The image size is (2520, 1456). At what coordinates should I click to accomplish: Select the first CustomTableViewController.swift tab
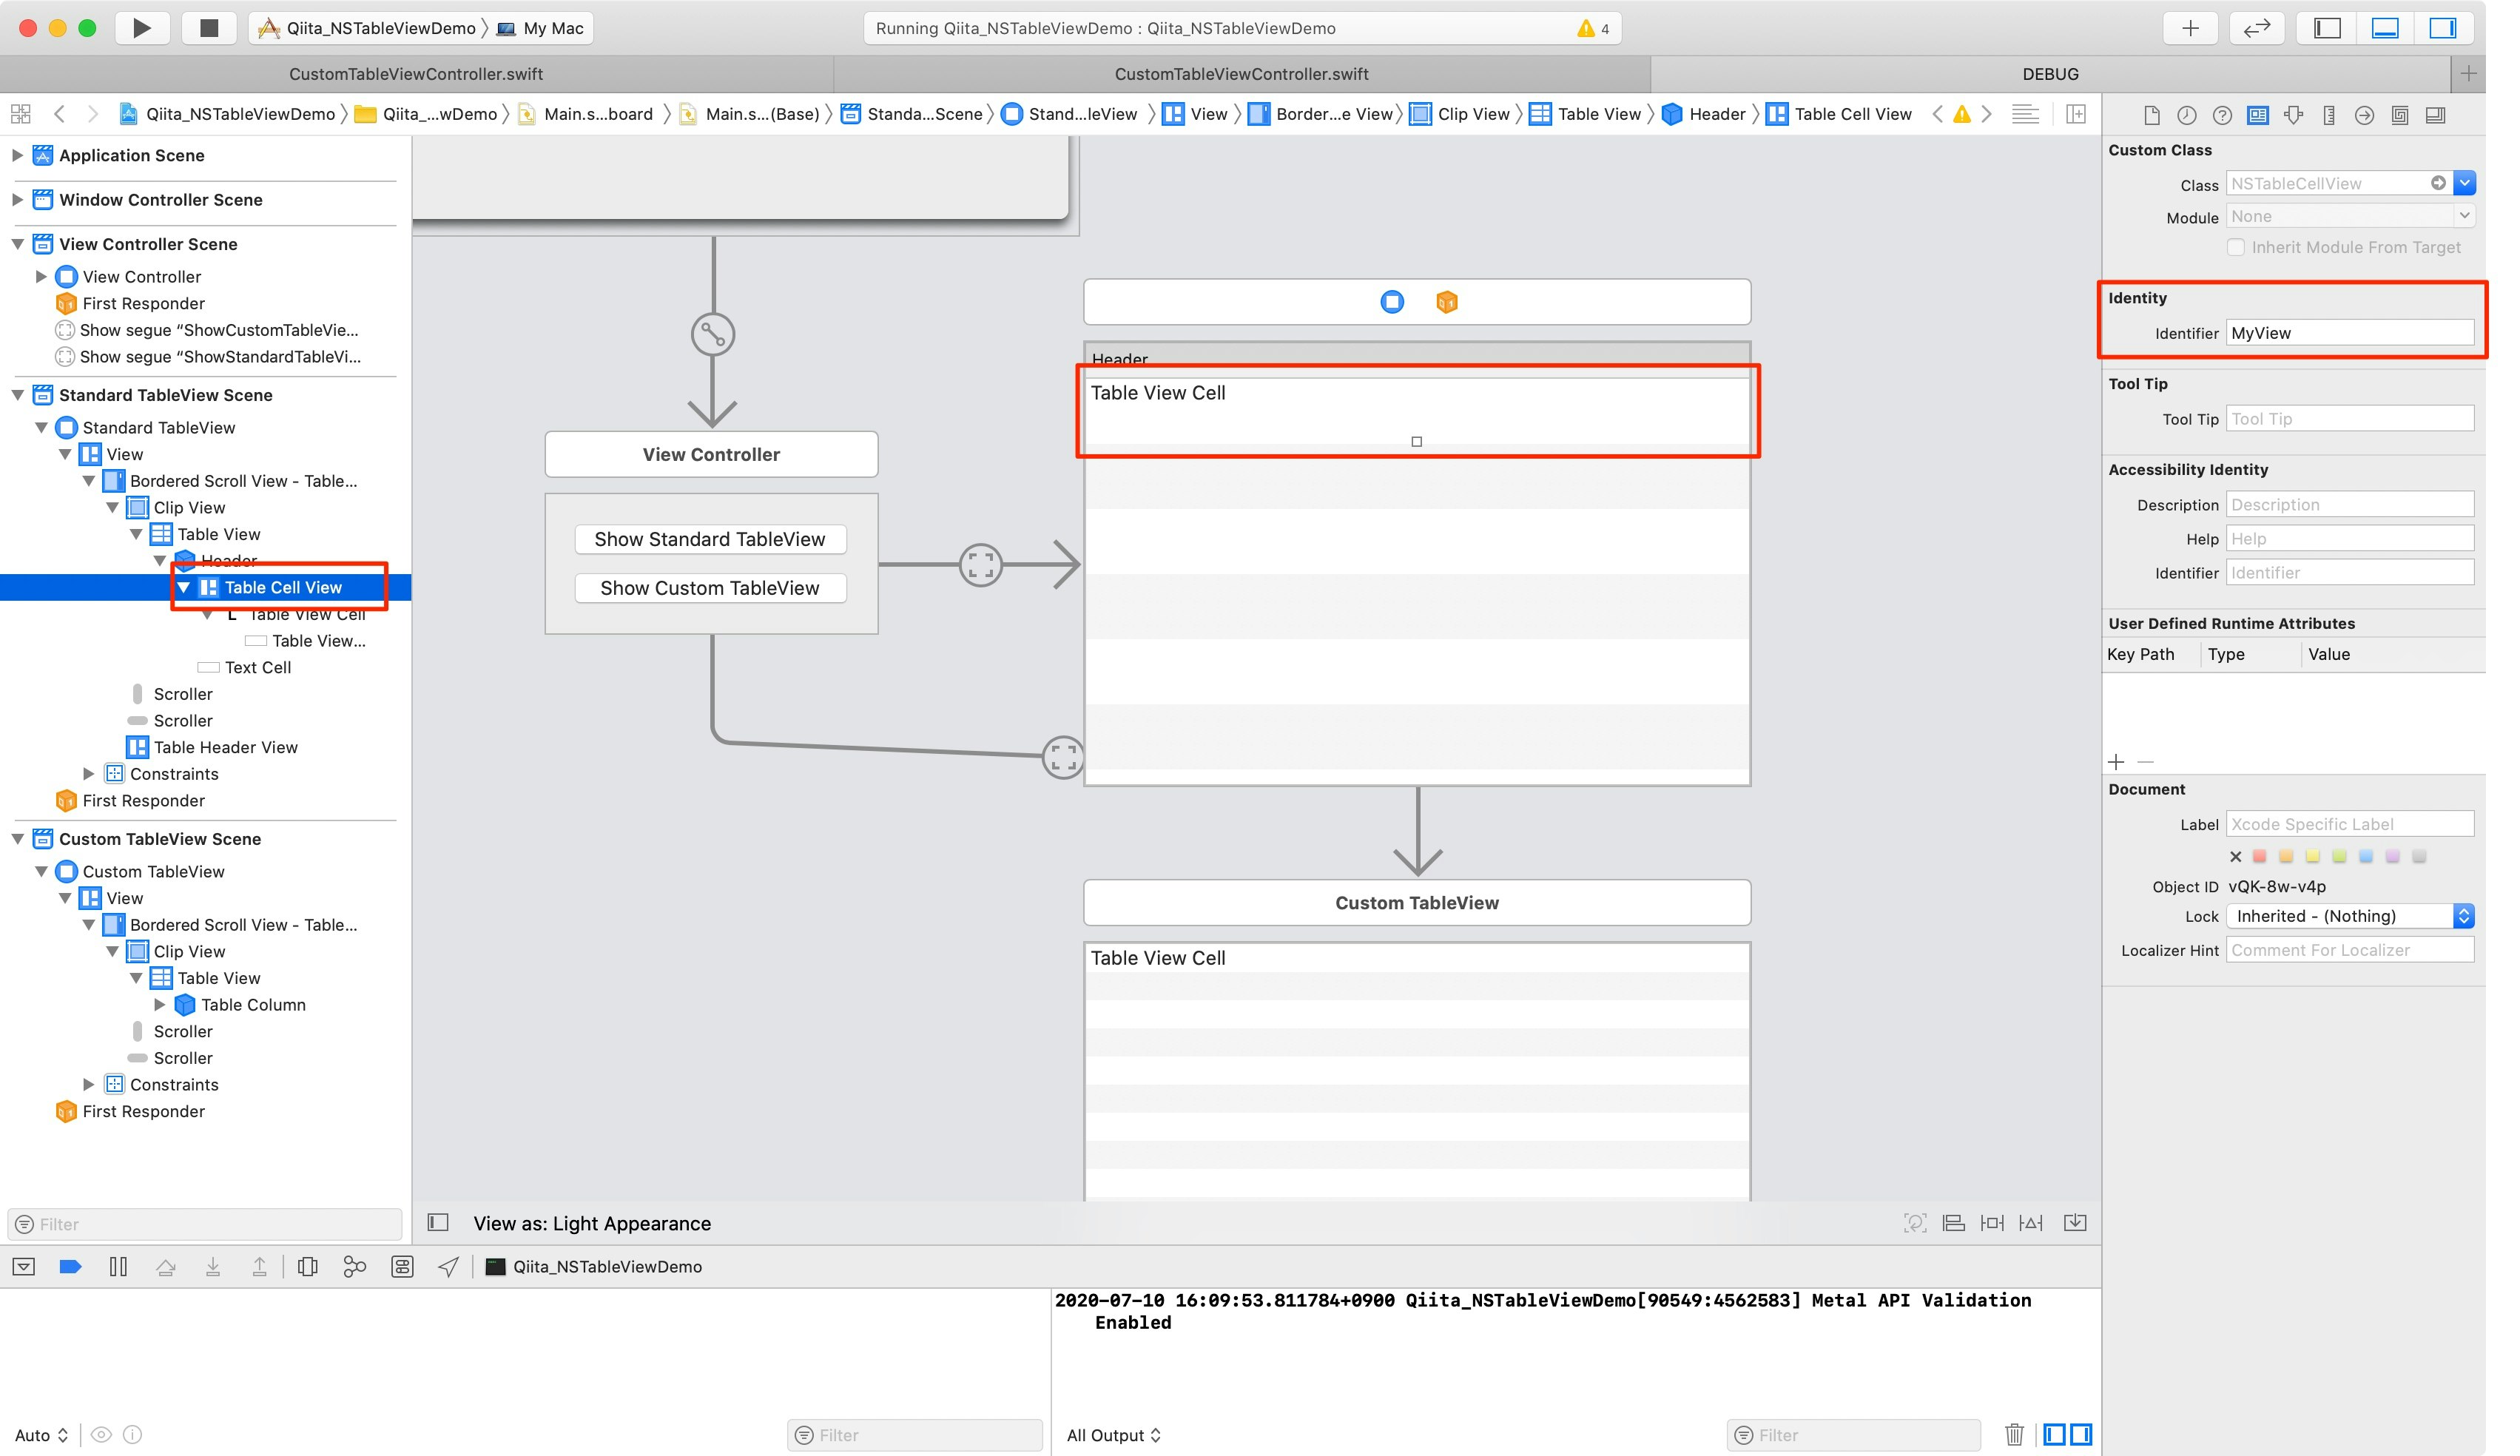416,74
